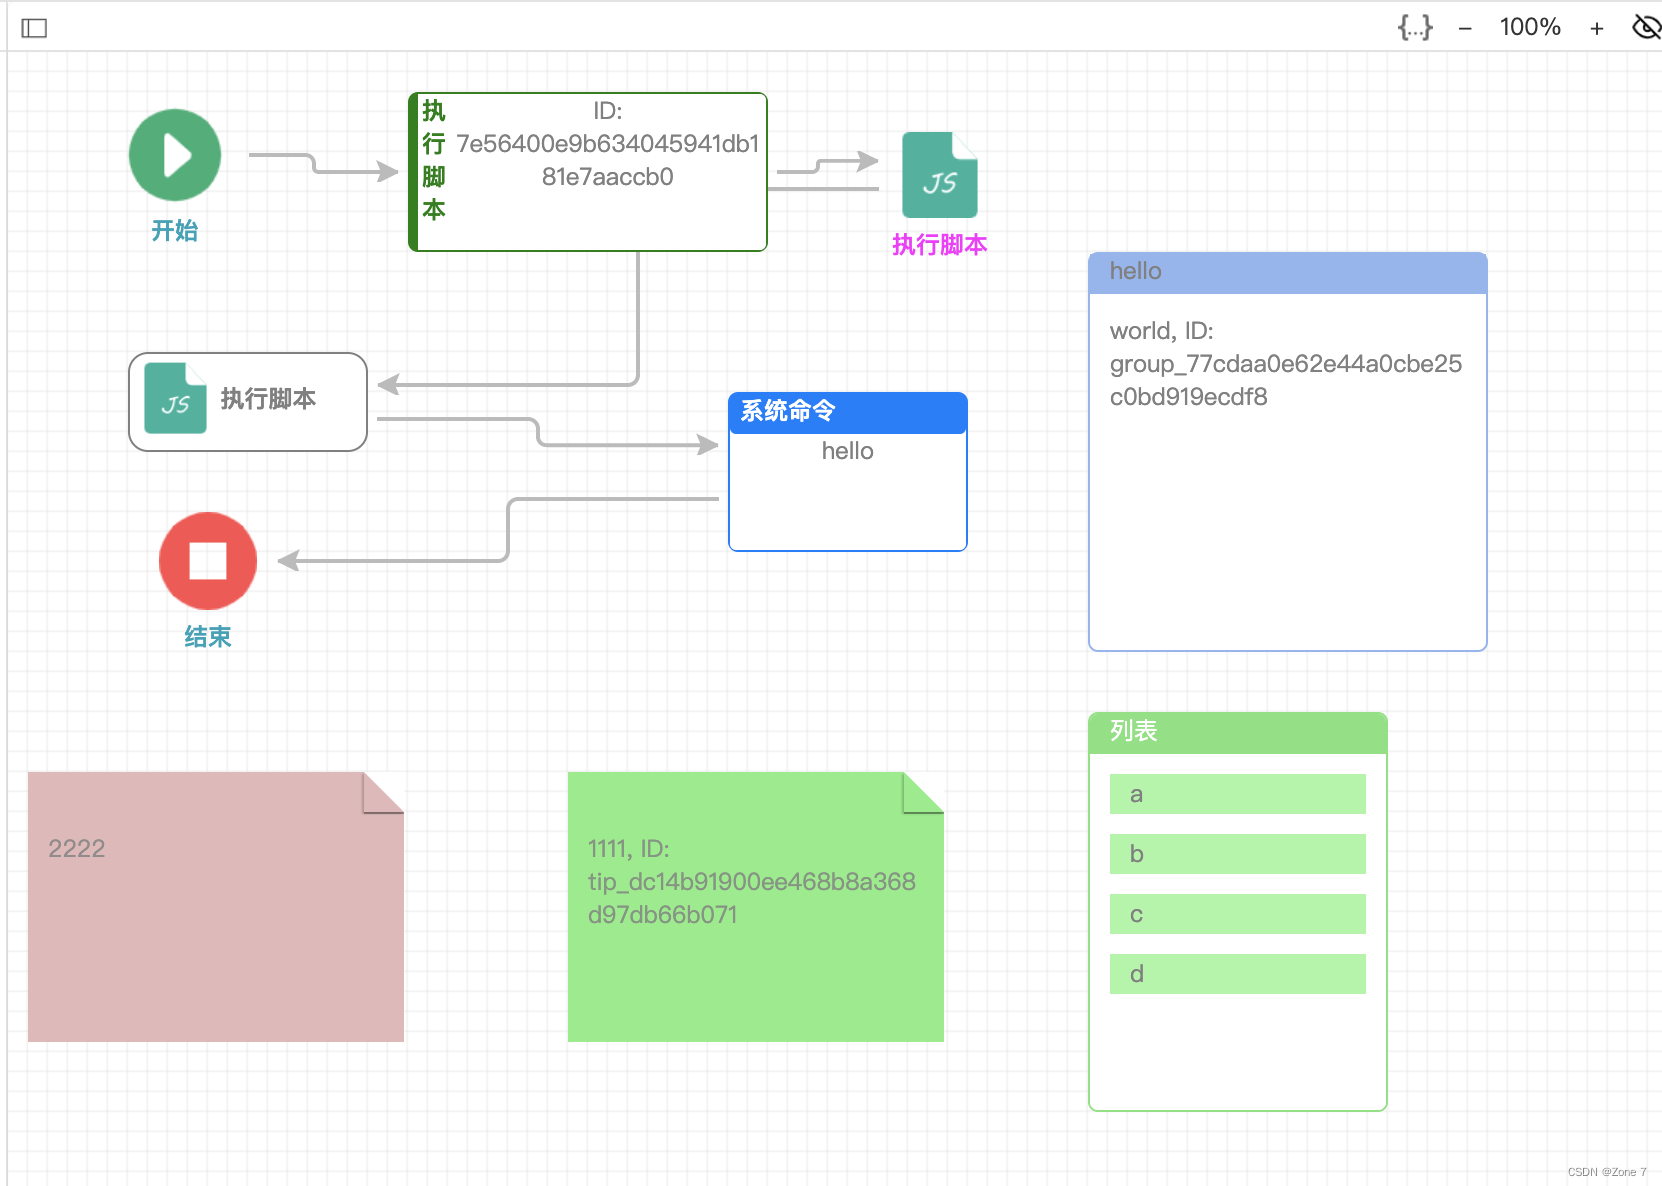Open the JSON code view braces icon

[x=1415, y=27]
